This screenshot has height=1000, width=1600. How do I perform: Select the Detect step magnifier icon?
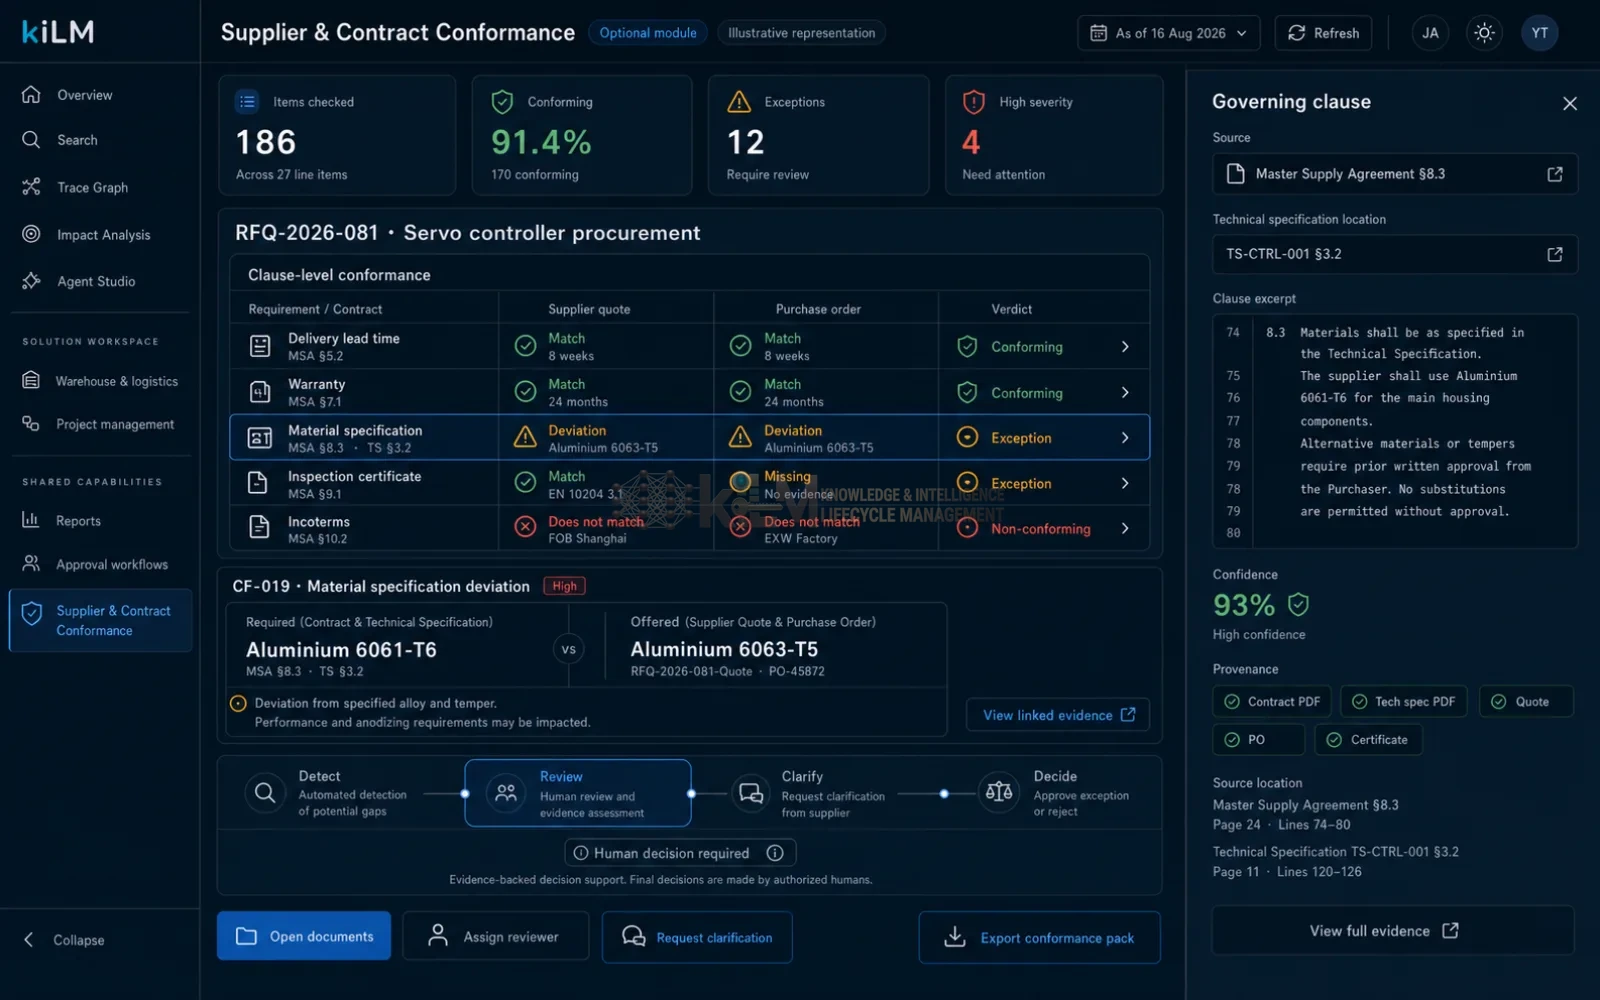265,793
